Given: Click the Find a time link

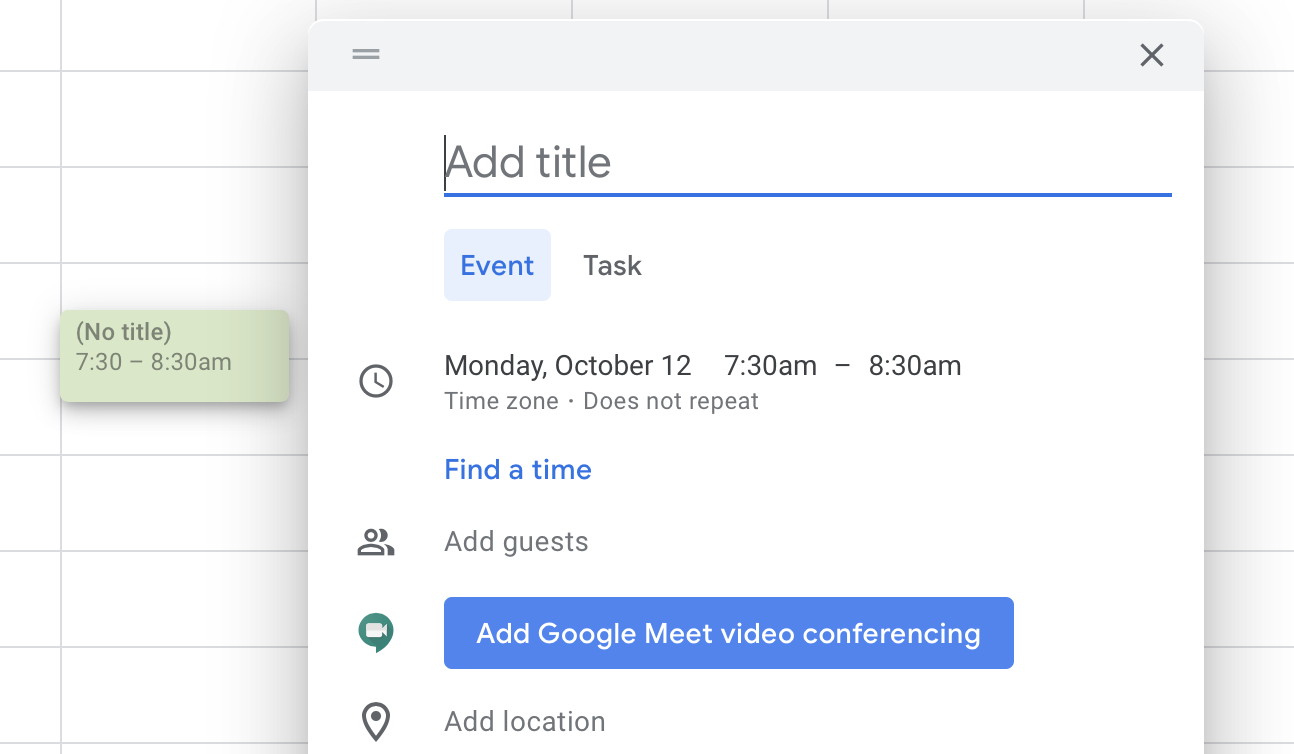Looking at the screenshot, I should tap(518, 470).
